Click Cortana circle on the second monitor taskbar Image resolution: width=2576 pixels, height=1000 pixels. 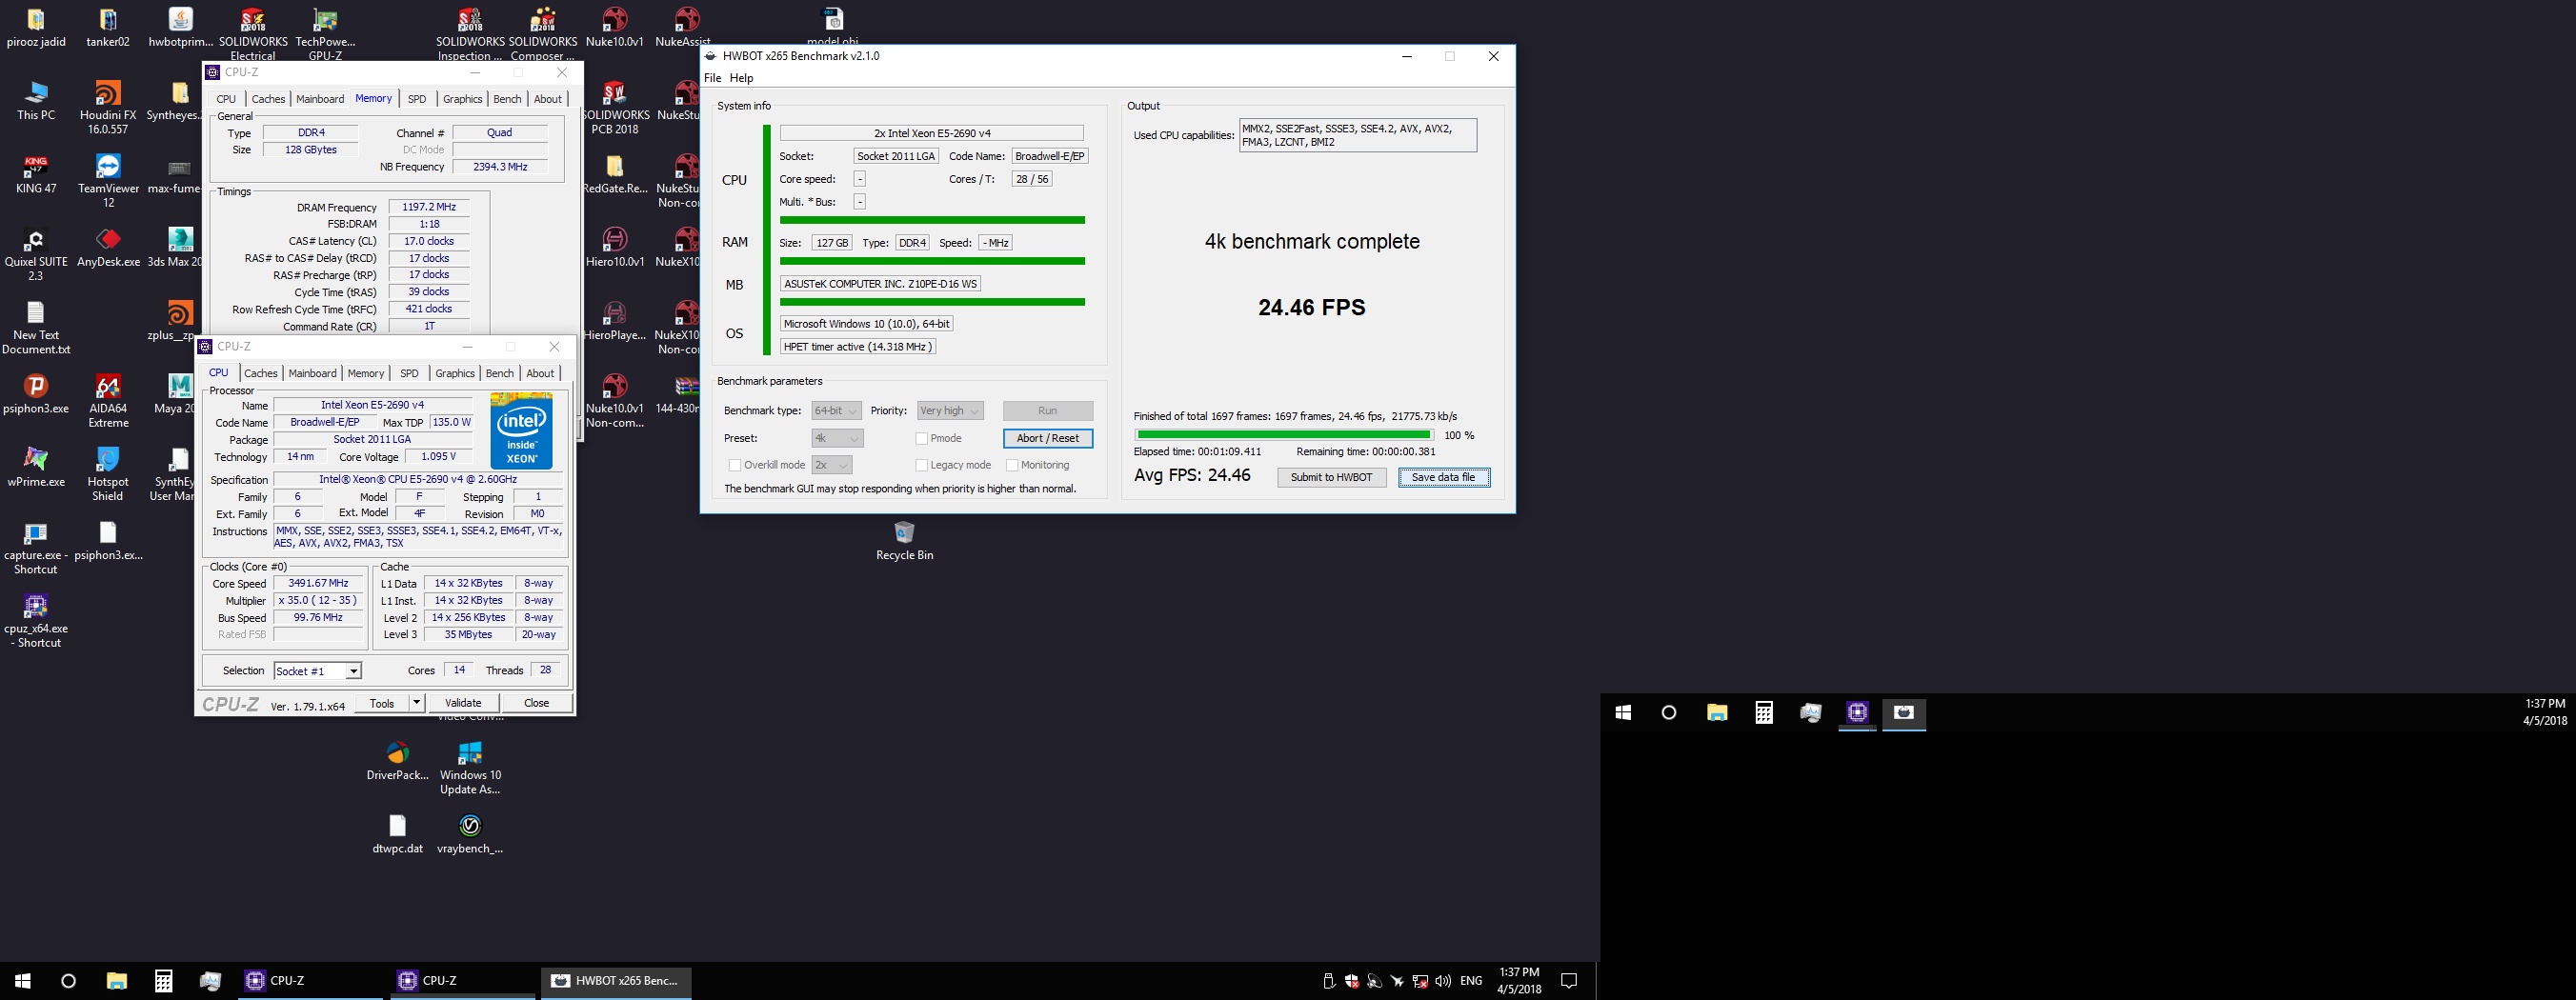tap(1668, 713)
